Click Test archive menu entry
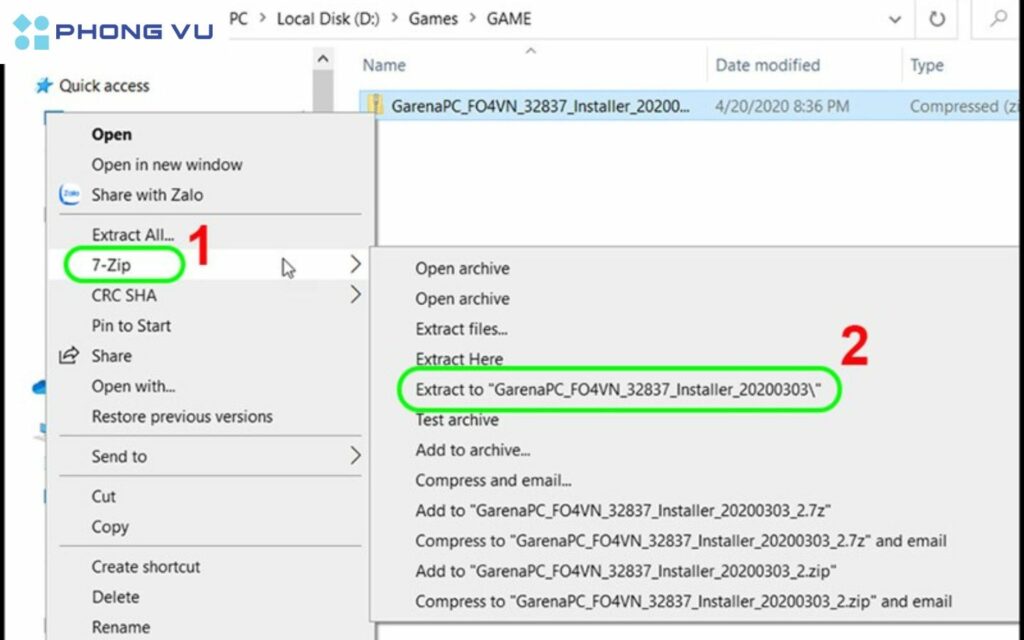Screen dimensions: 1024x640 click(457, 420)
